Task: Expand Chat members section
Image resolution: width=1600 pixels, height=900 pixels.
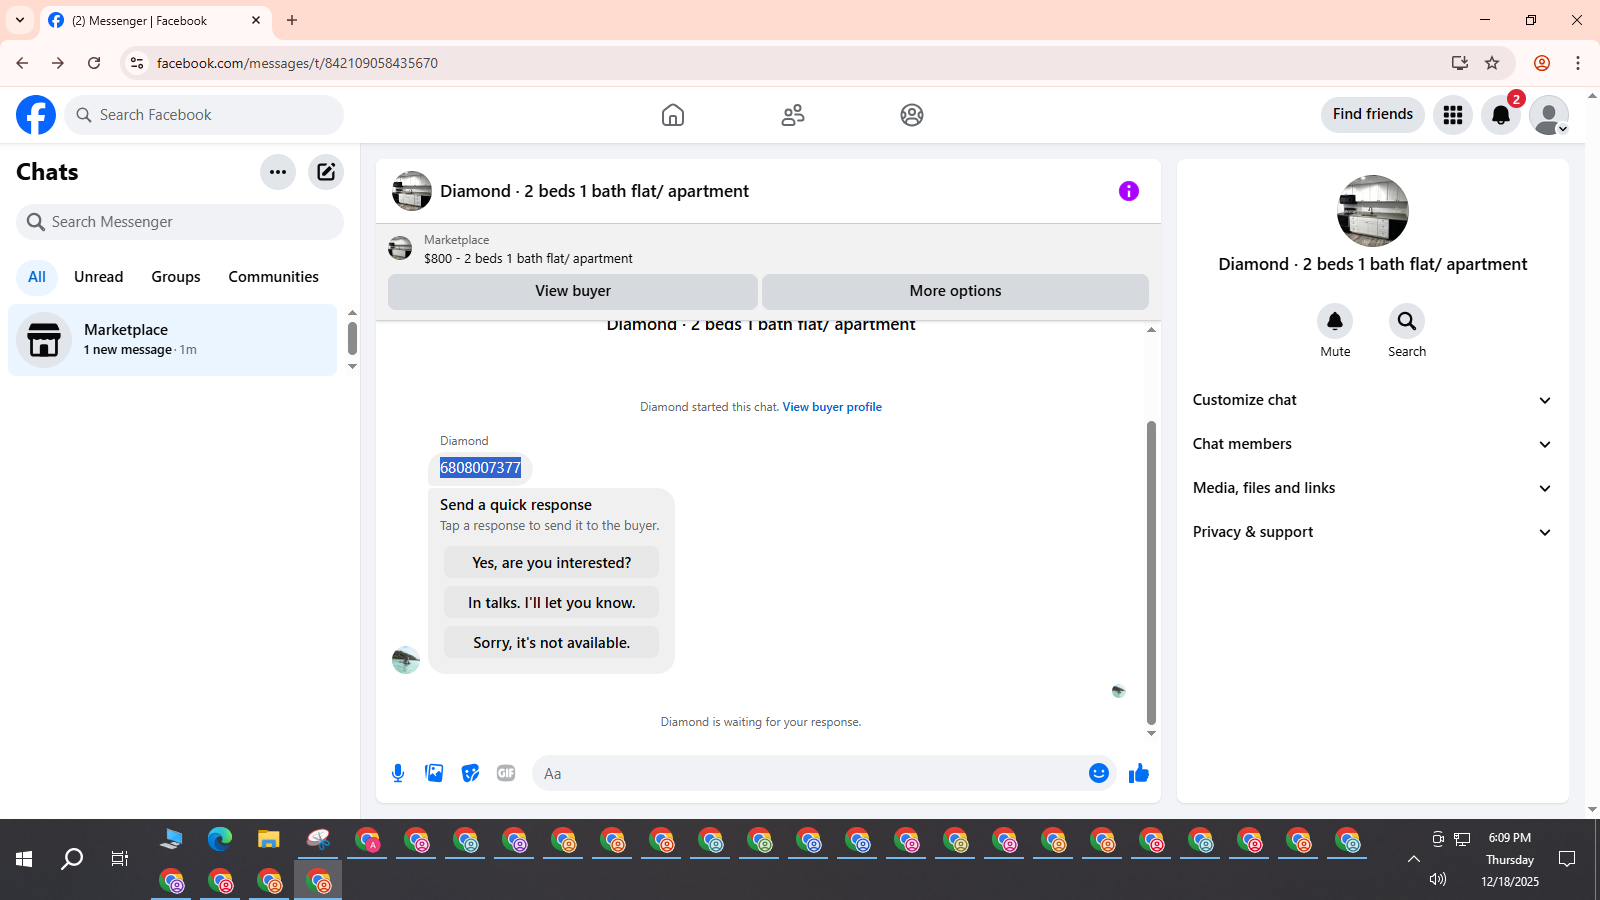Action: pos(1372,444)
